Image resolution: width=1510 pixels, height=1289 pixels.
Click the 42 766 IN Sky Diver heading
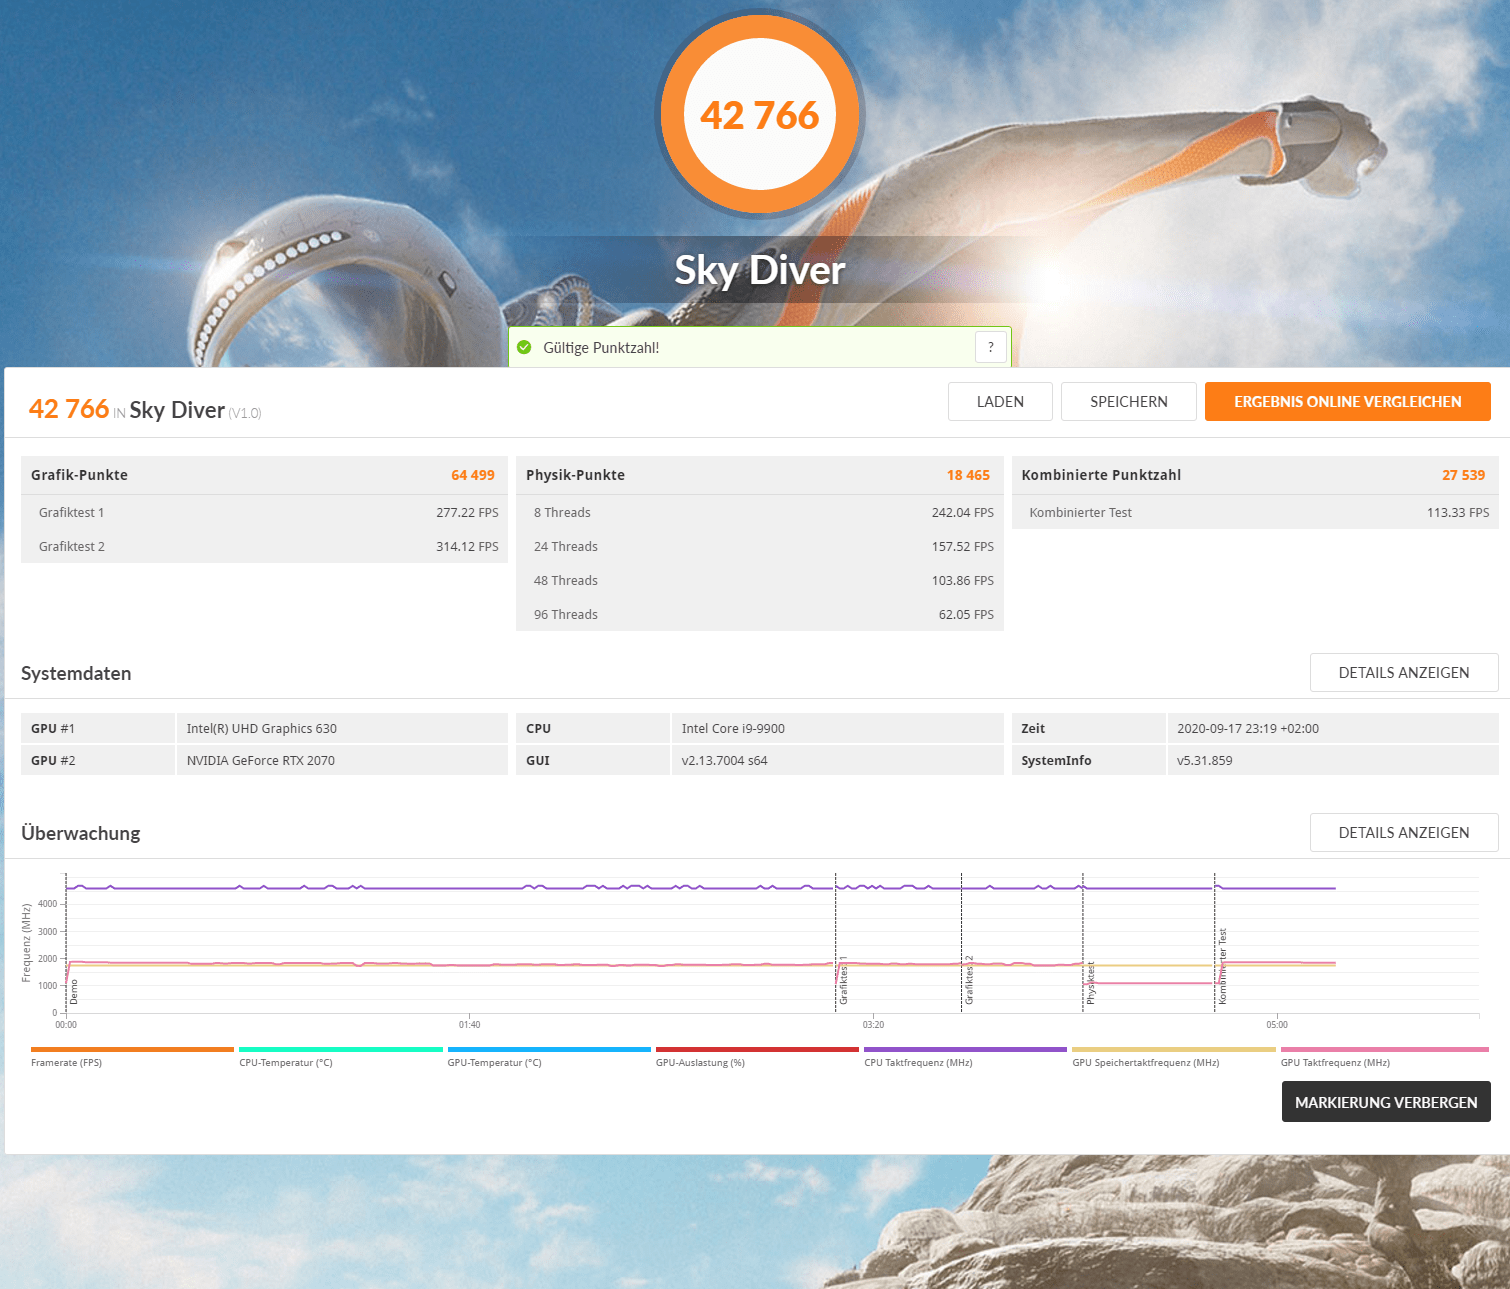point(145,409)
